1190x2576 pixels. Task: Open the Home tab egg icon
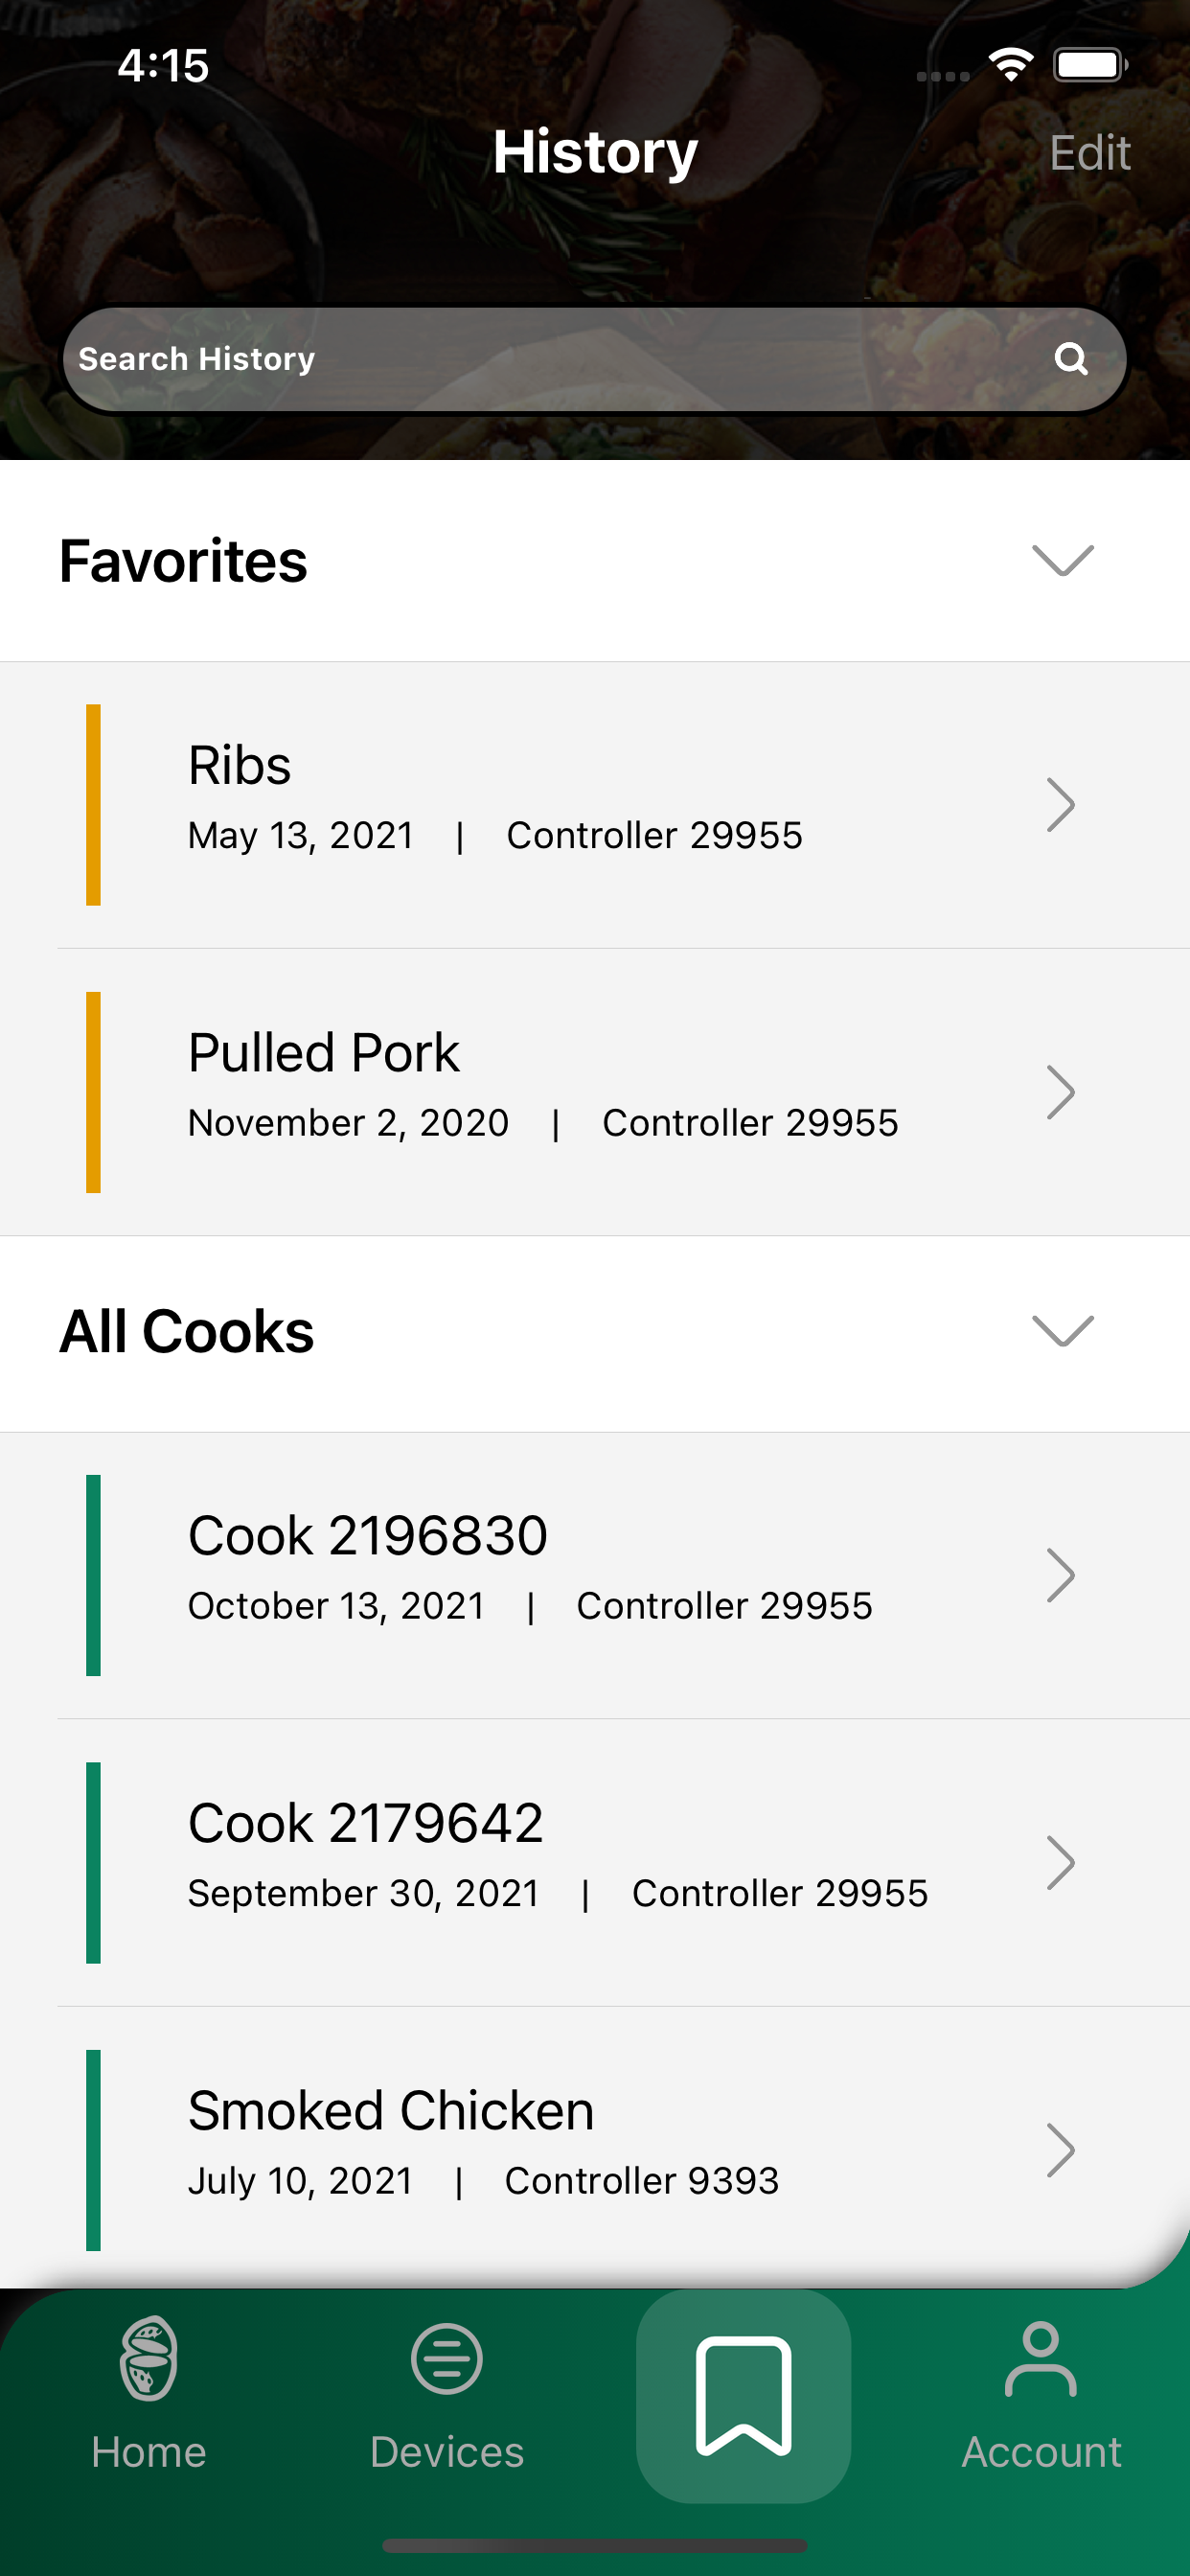149,2358
